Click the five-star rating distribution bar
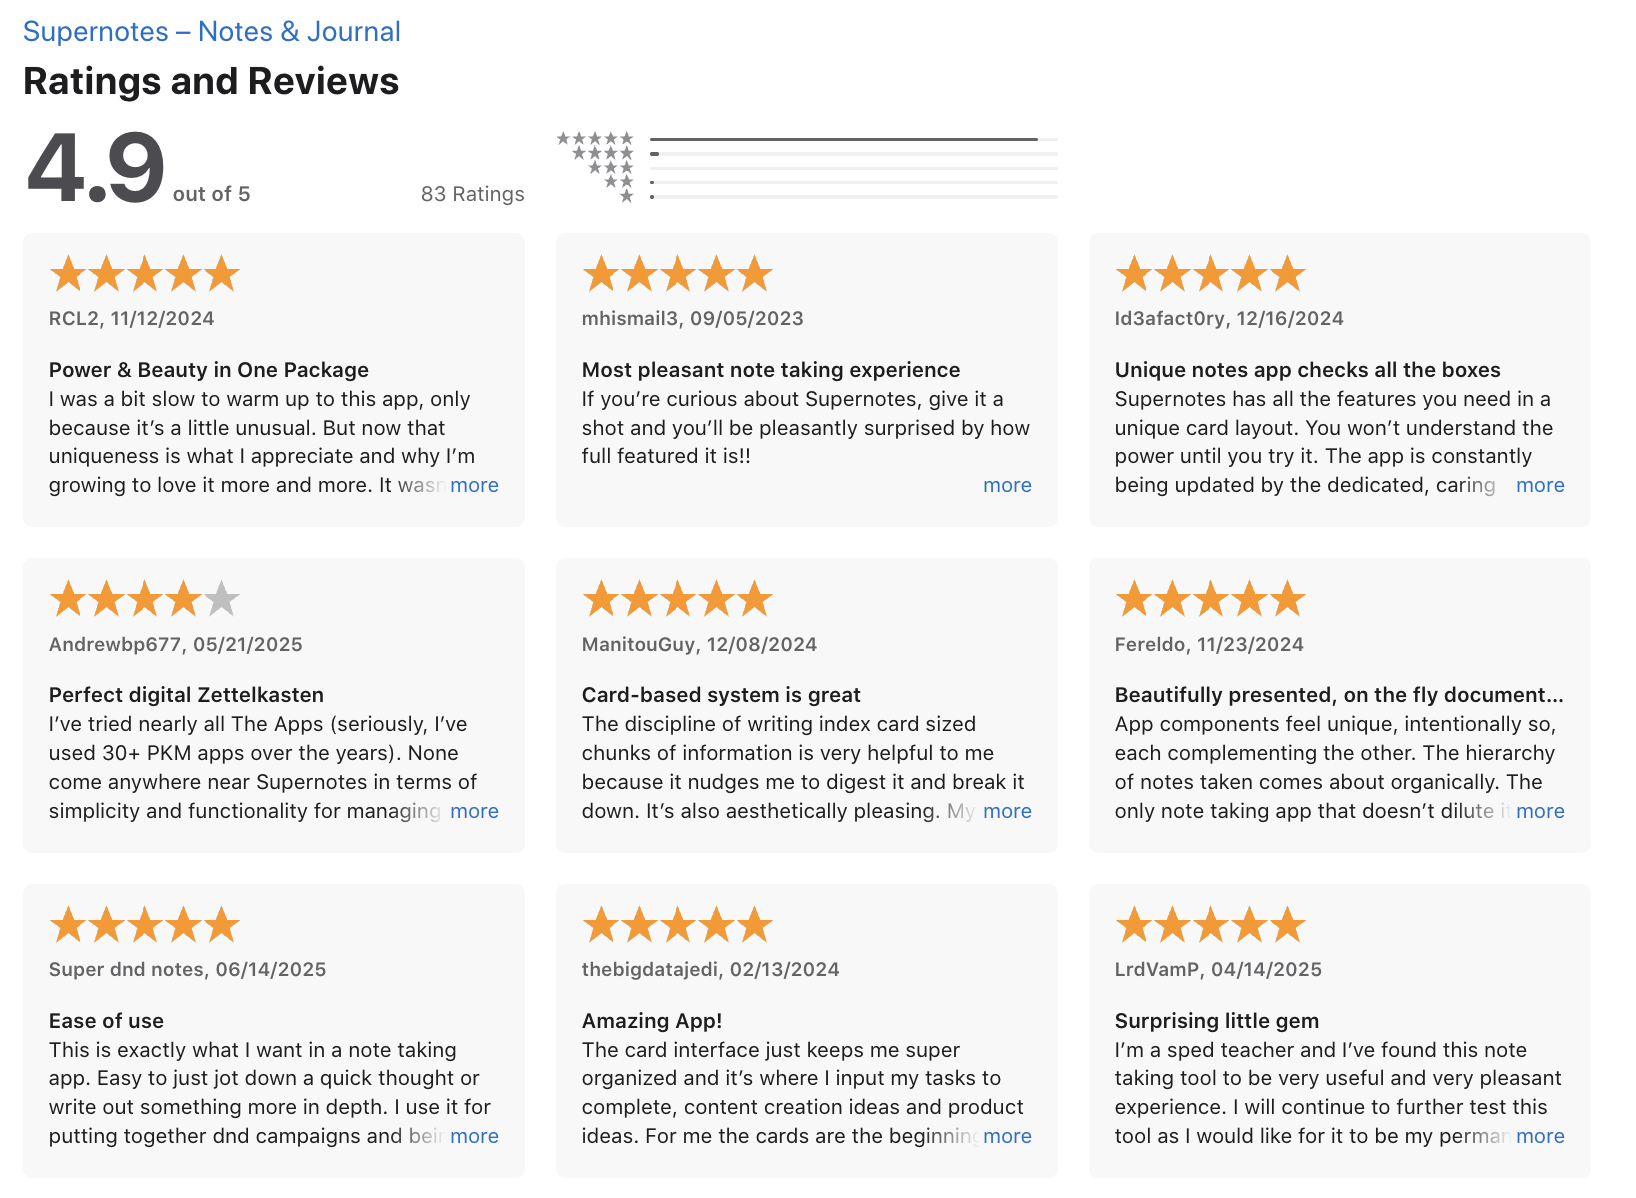 854,139
